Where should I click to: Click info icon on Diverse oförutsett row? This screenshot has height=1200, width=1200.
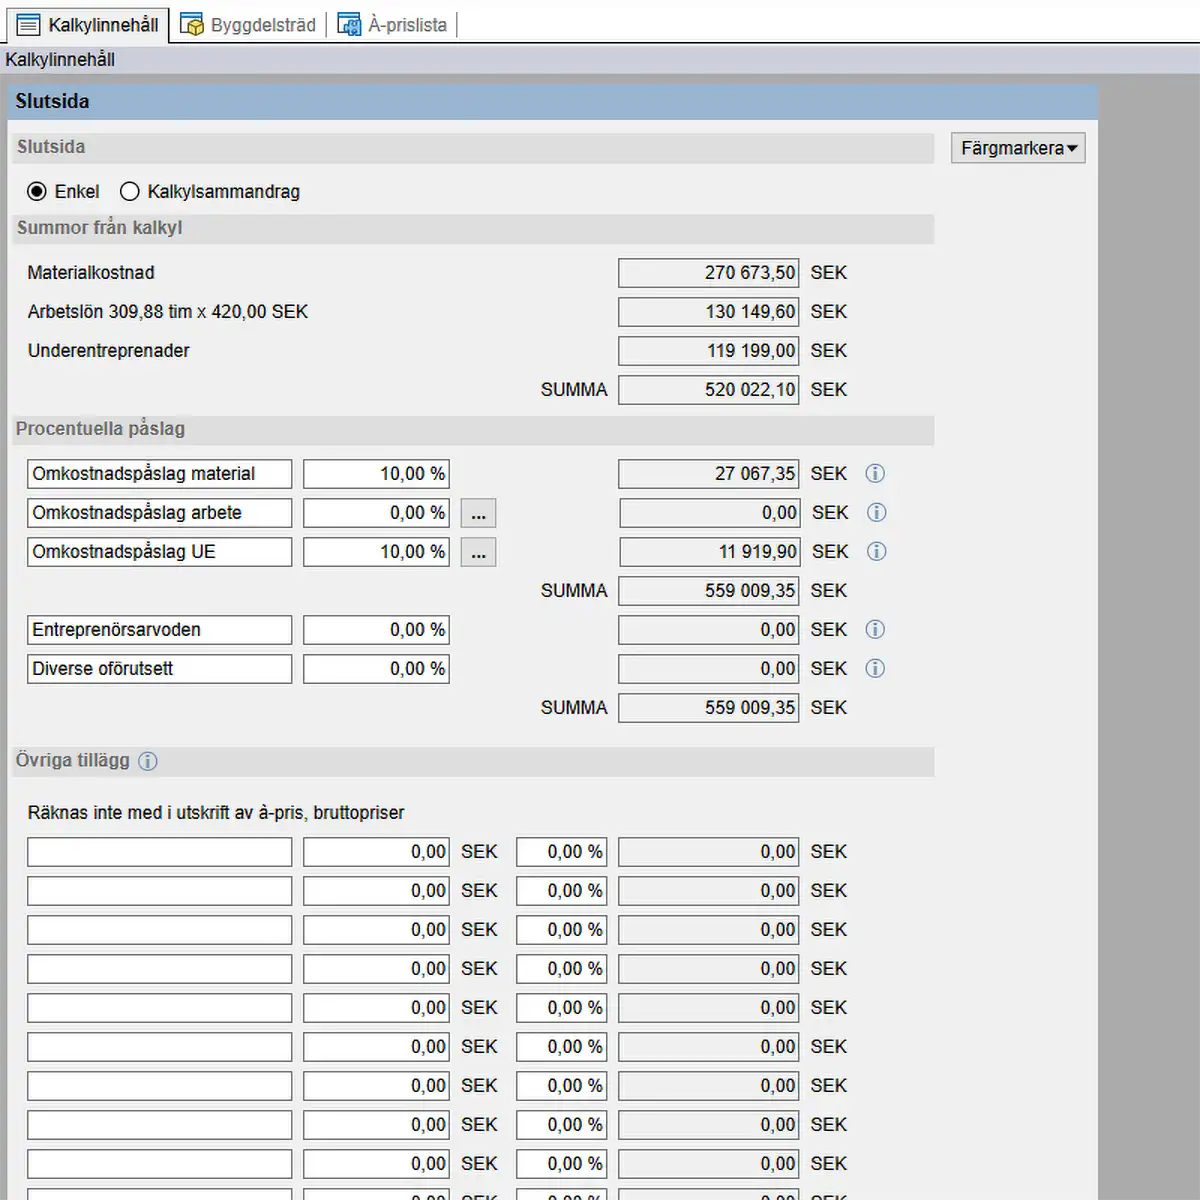click(875, 669)
